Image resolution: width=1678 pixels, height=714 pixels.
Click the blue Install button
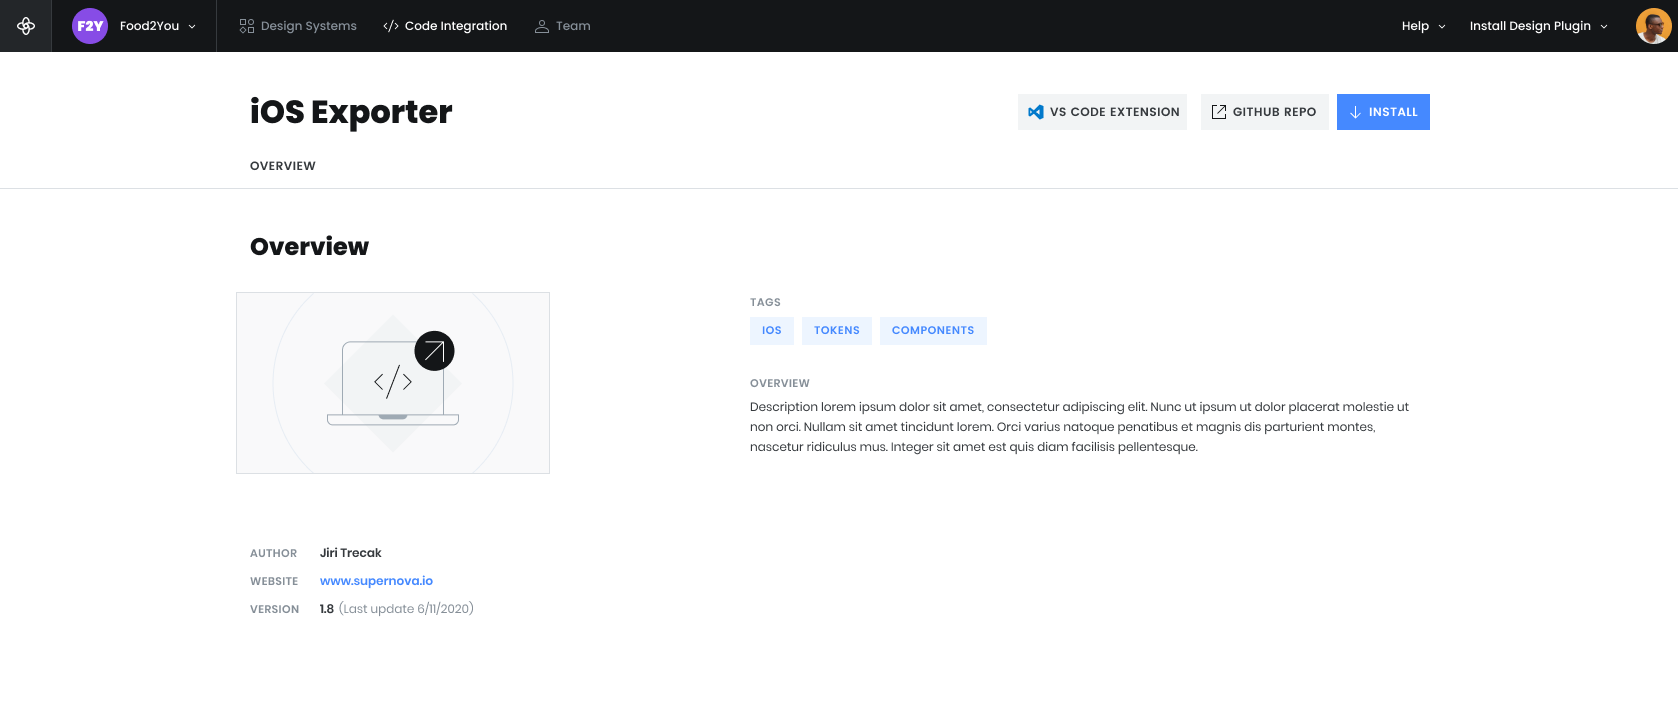pos(1383,112)
